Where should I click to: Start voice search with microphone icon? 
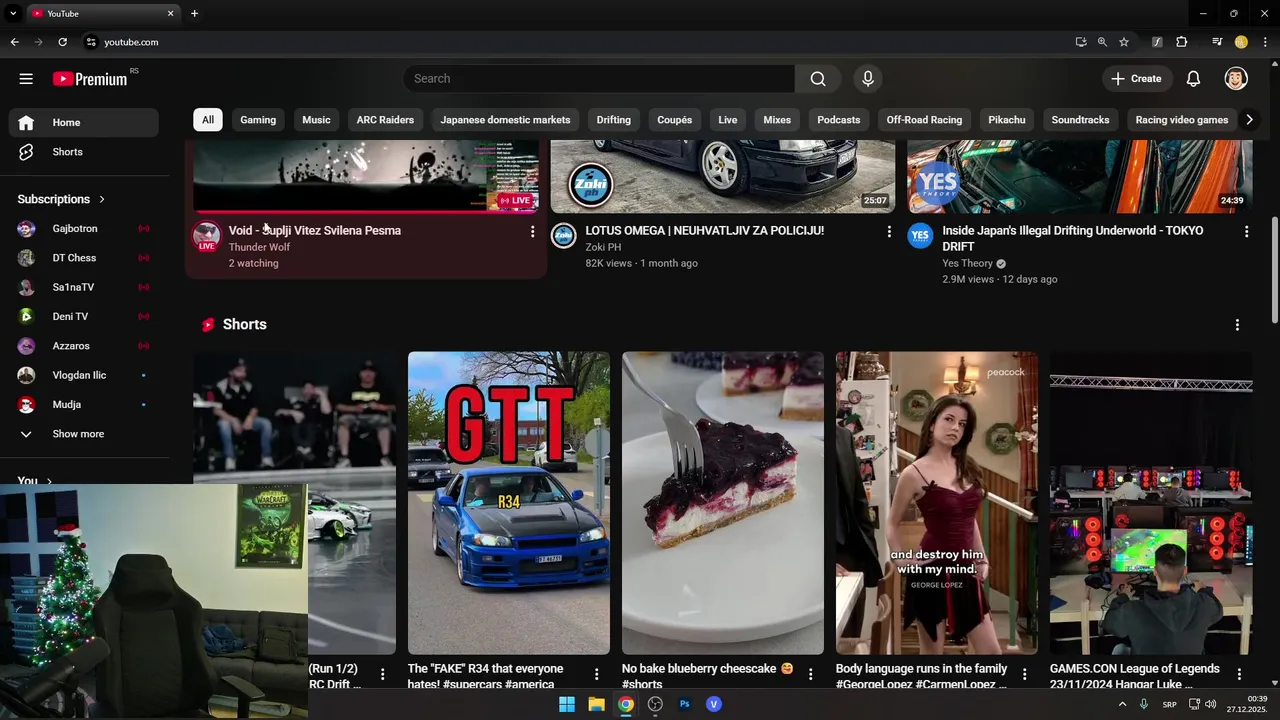coord(868,79)
